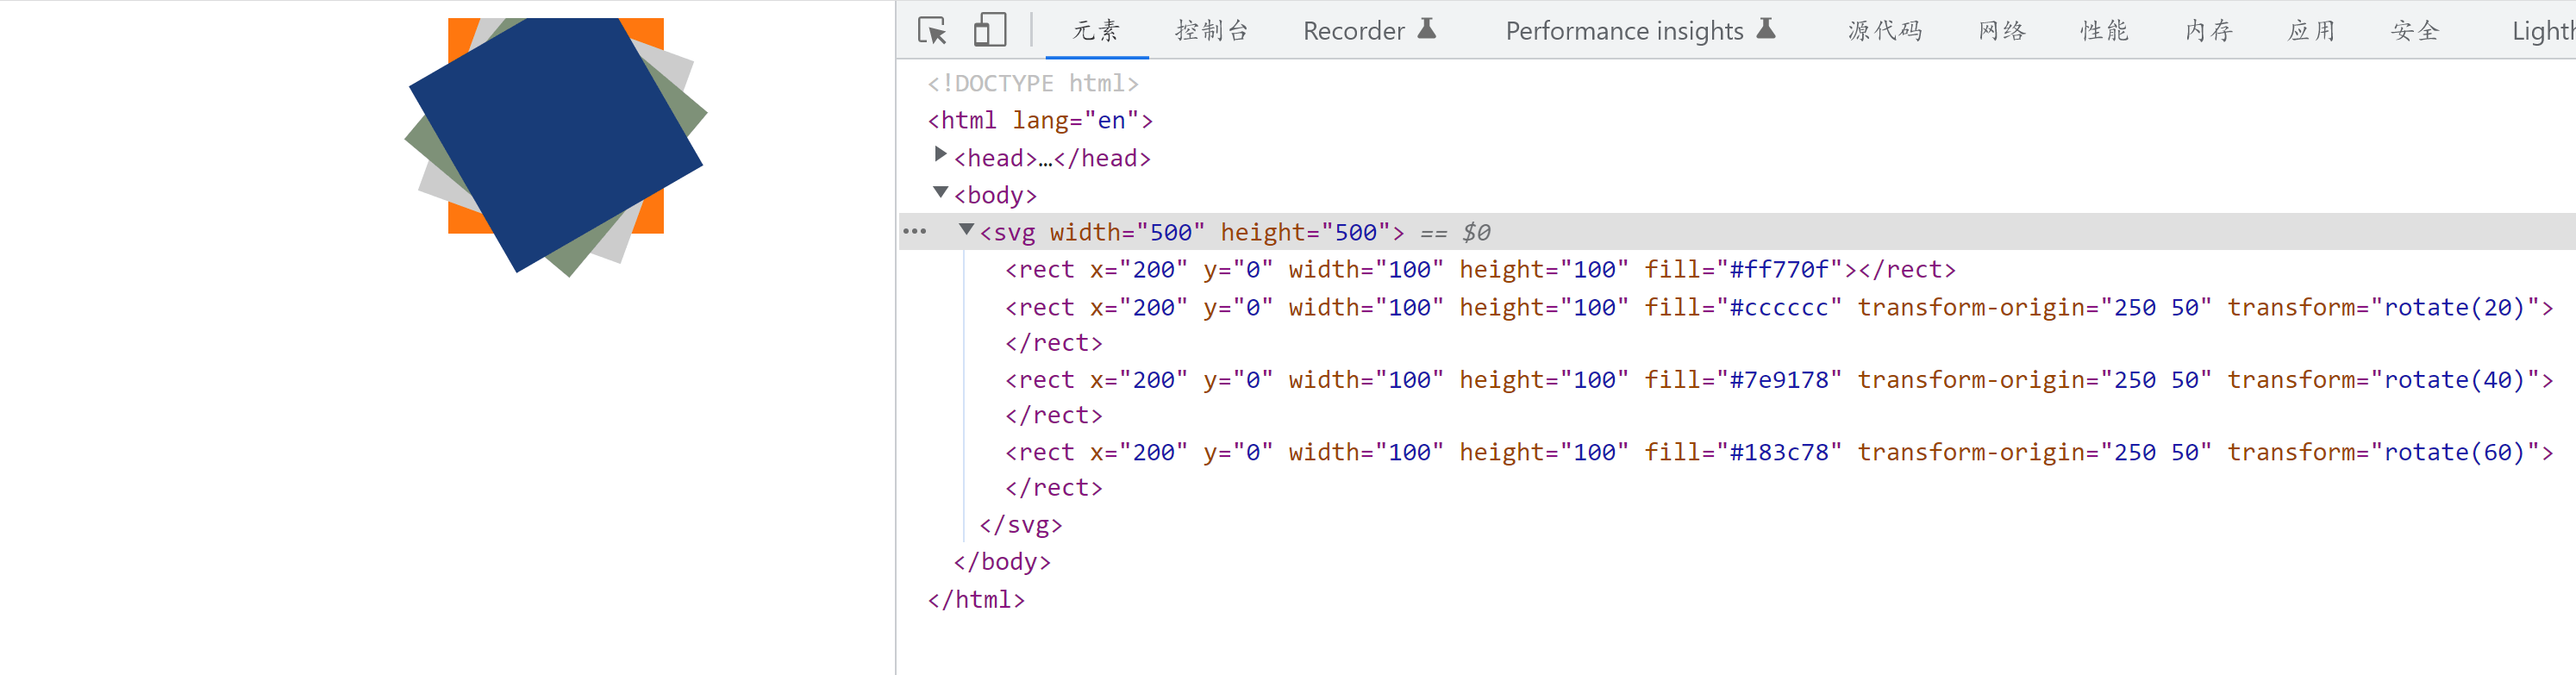Click the rotate(60) transform value
The height and width of the screenshot is (675, 2576).
pos(2456,452)
